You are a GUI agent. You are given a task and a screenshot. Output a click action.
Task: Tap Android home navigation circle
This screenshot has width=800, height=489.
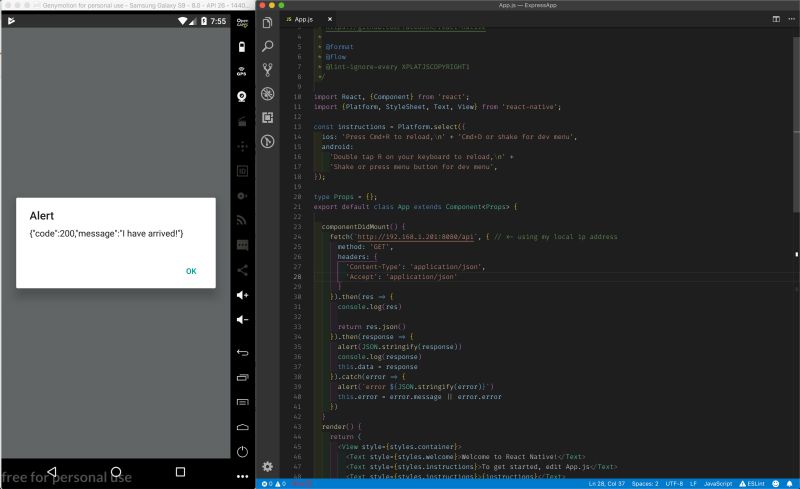[x=116, y=472]
